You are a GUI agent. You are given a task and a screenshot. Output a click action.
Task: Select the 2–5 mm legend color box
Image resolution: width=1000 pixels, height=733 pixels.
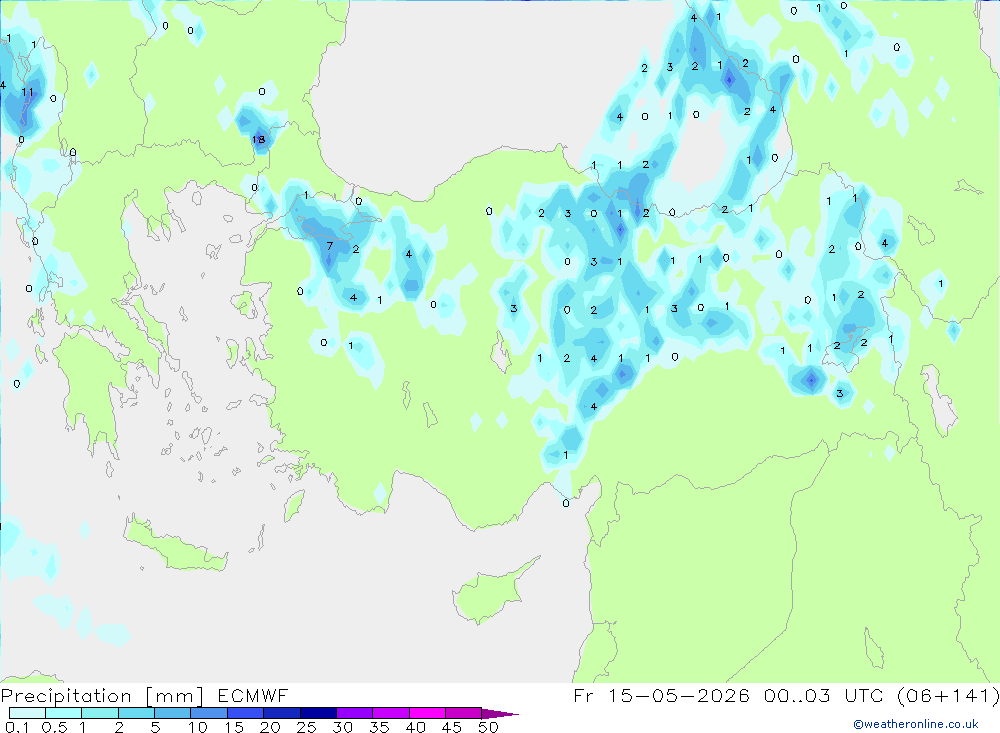136,713
